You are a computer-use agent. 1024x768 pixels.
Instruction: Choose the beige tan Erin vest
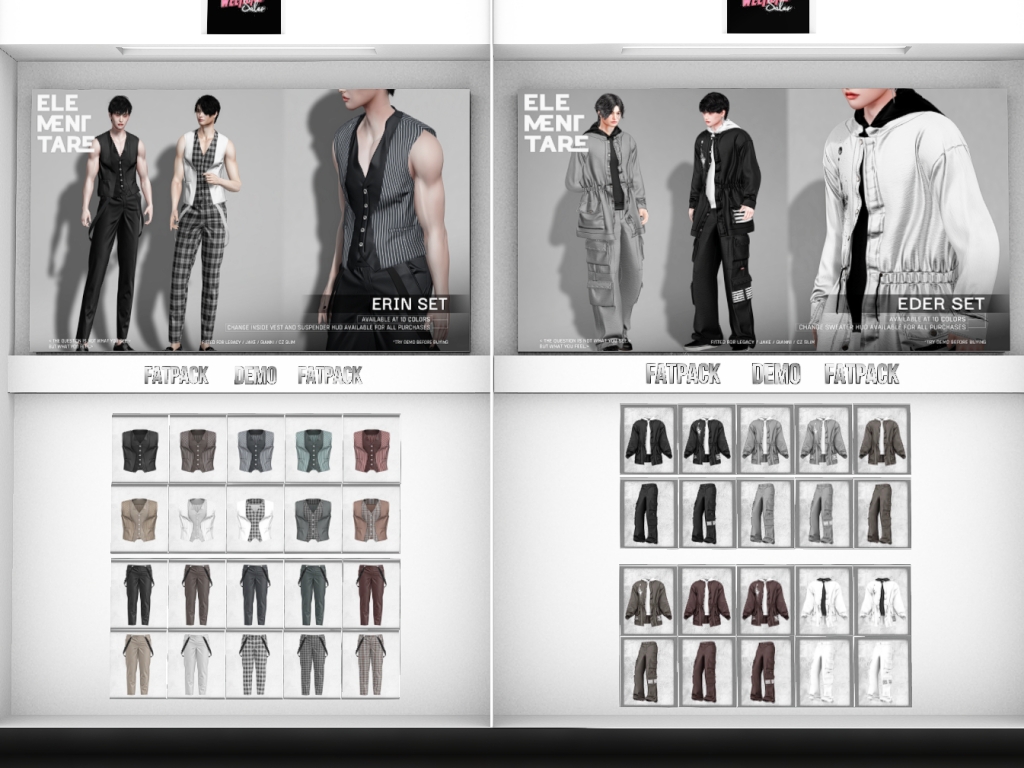[x=140, y=520]
